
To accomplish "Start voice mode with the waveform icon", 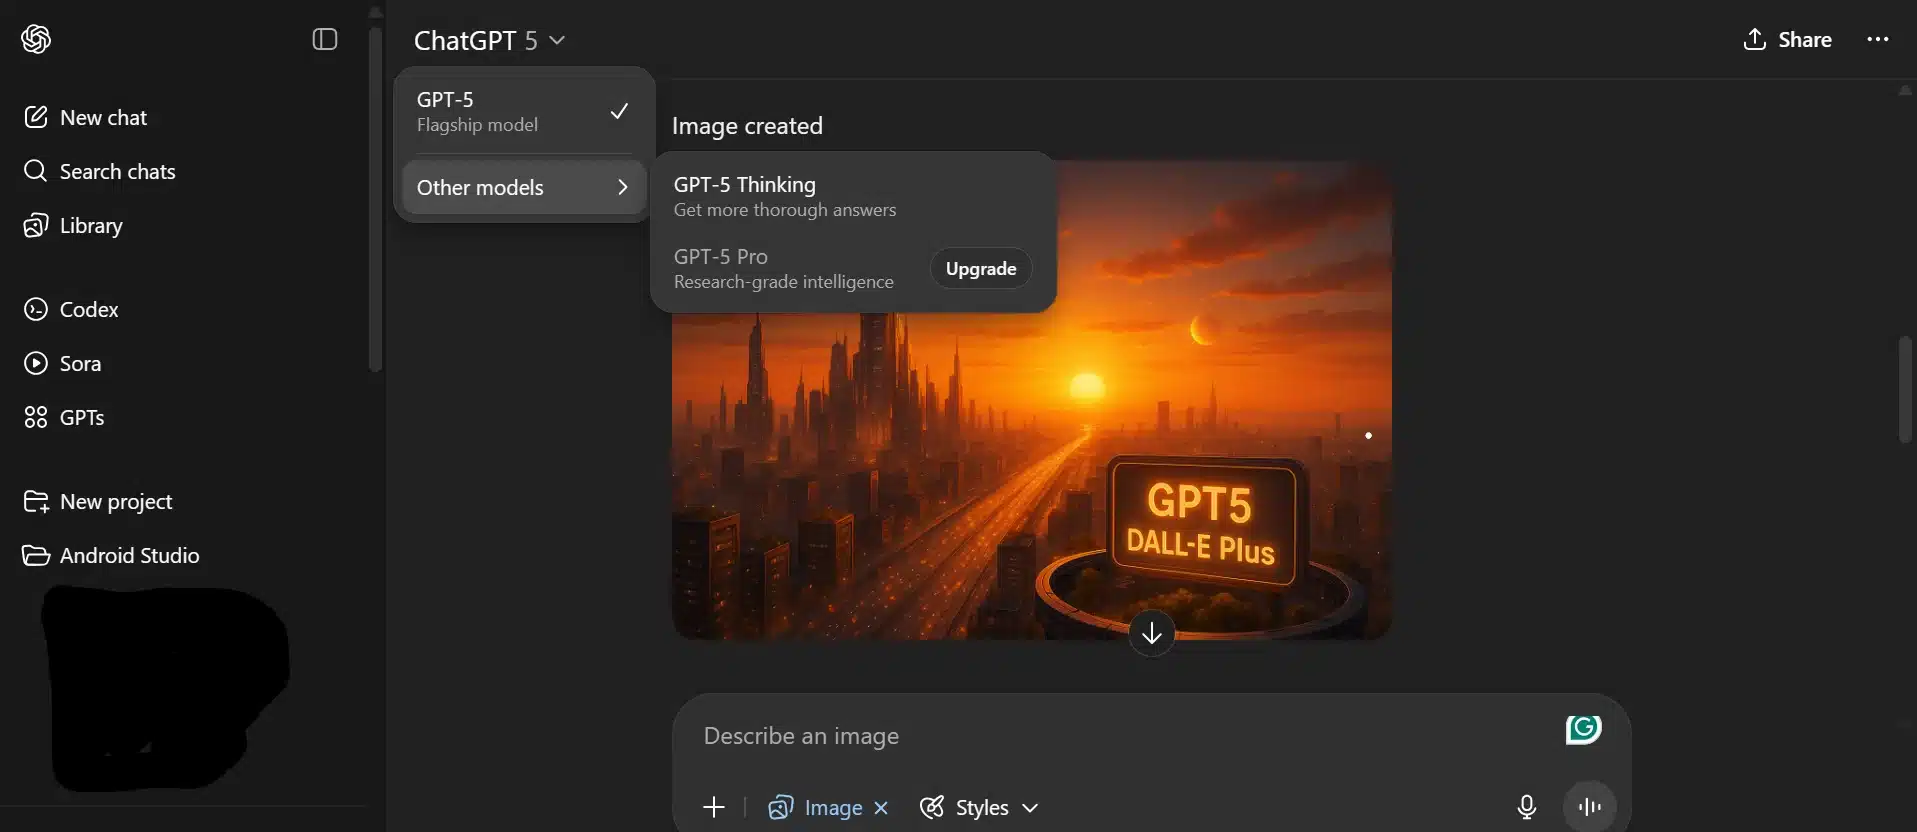I will pos(1589,806).
